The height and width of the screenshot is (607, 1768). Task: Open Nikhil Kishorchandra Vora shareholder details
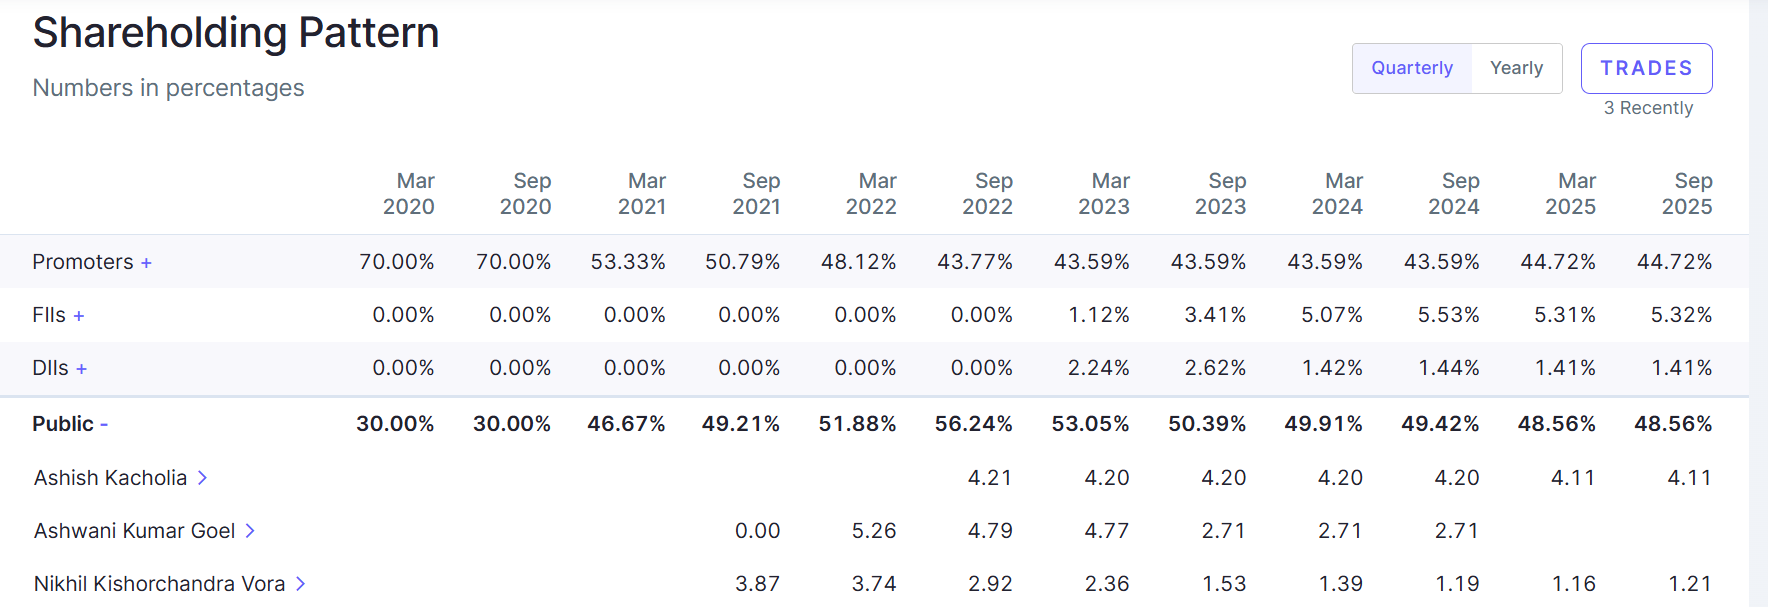159,584
